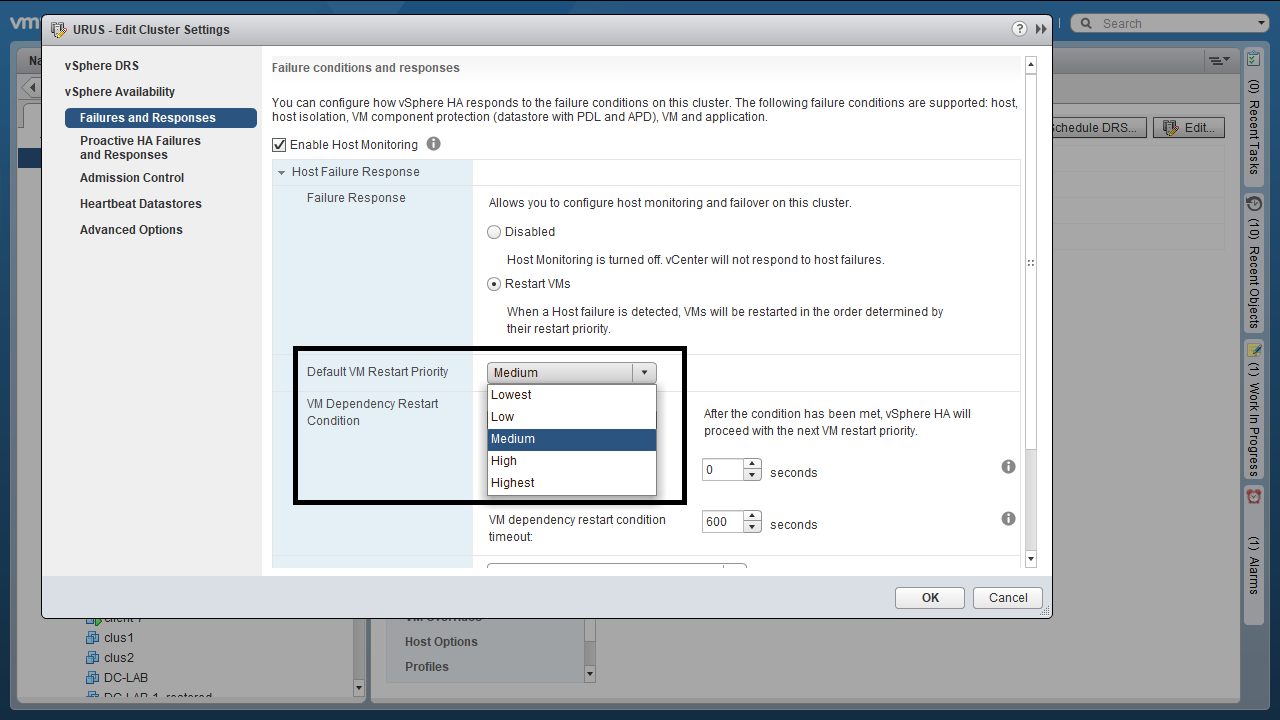
Task: Click info icon beside the 600 seconds timeout
Action: (x=1008, y=519)
